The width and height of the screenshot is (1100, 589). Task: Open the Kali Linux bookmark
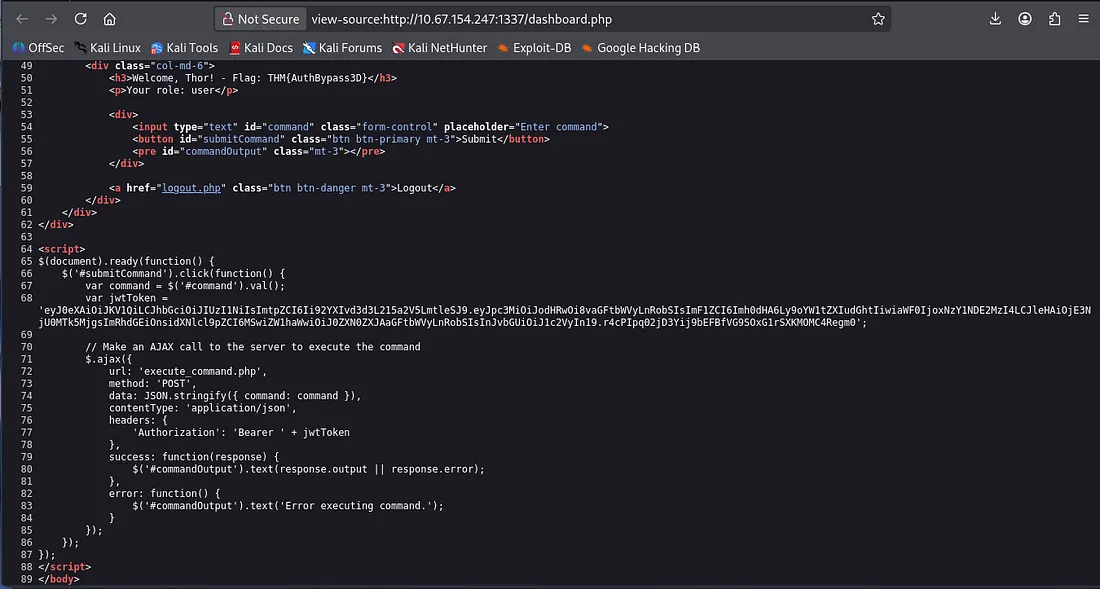click(105, 47)
